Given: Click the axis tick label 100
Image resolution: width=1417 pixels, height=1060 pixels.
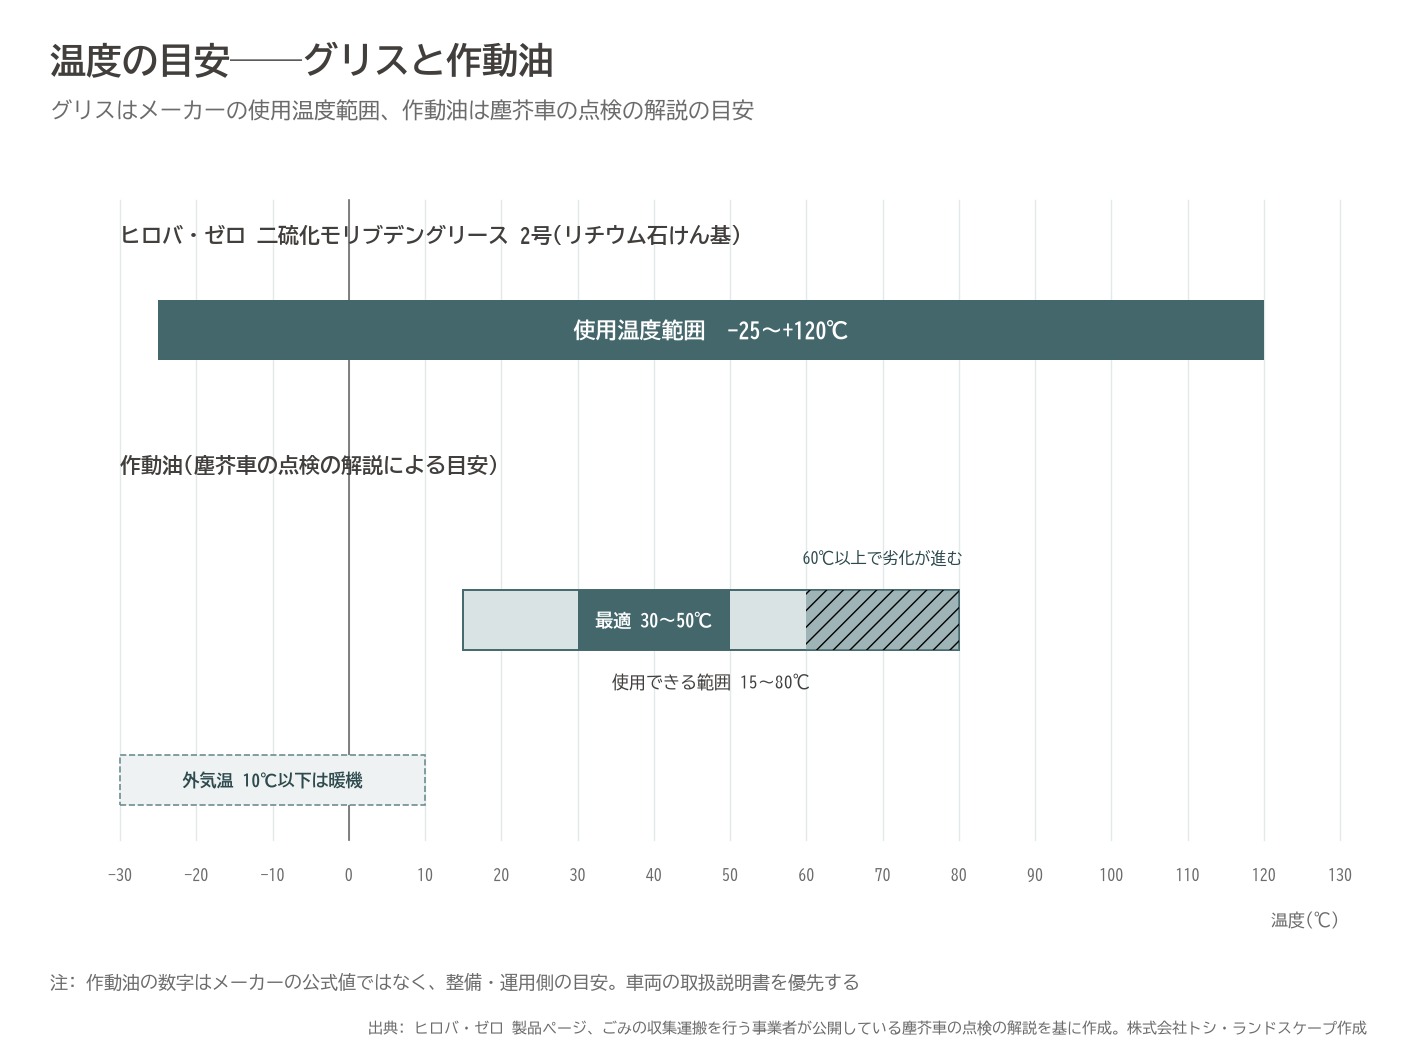Looking at the screenshot, I should (x=1111, y=875).
